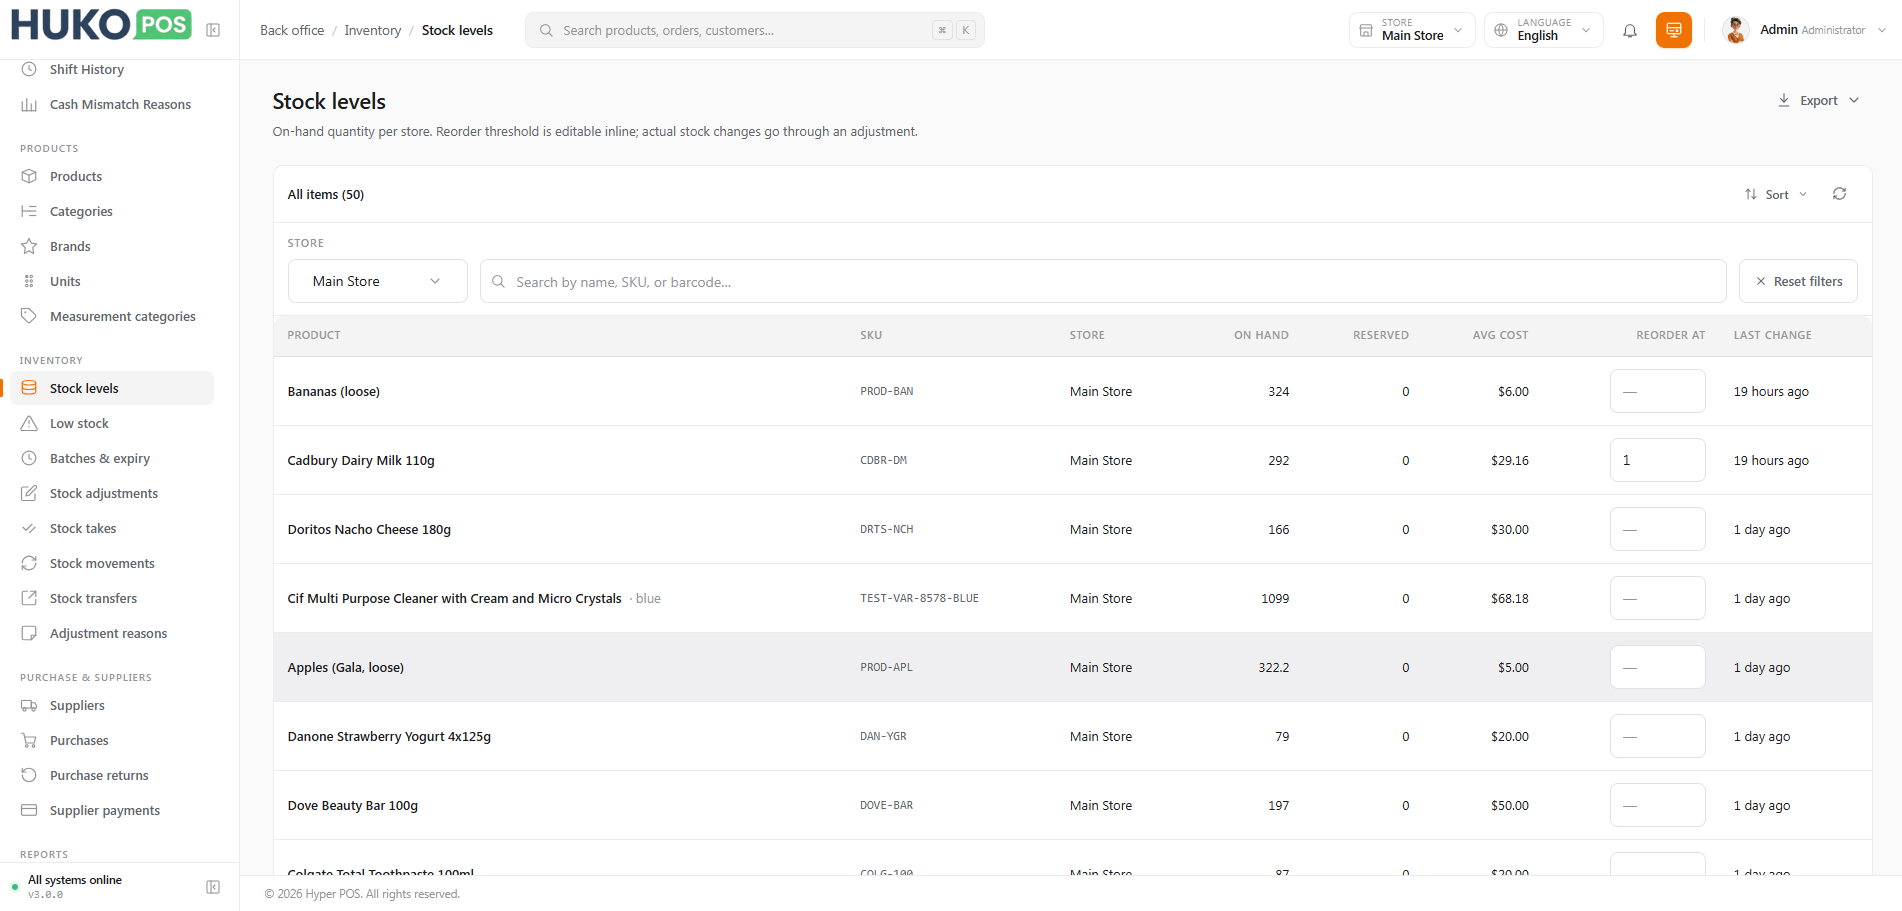Click Batches & expiry clock icon
This screenshot has height=911, width=1902.
click(29, 458)
